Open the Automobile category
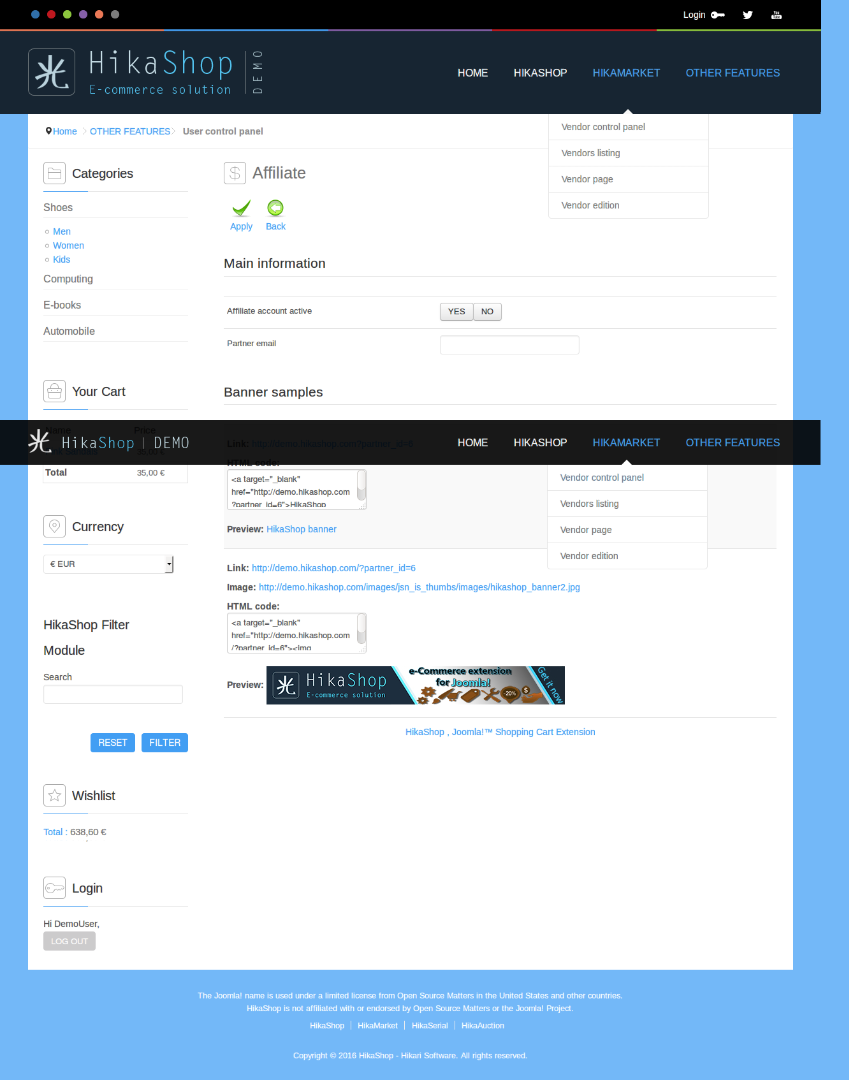 coord(69,331)
